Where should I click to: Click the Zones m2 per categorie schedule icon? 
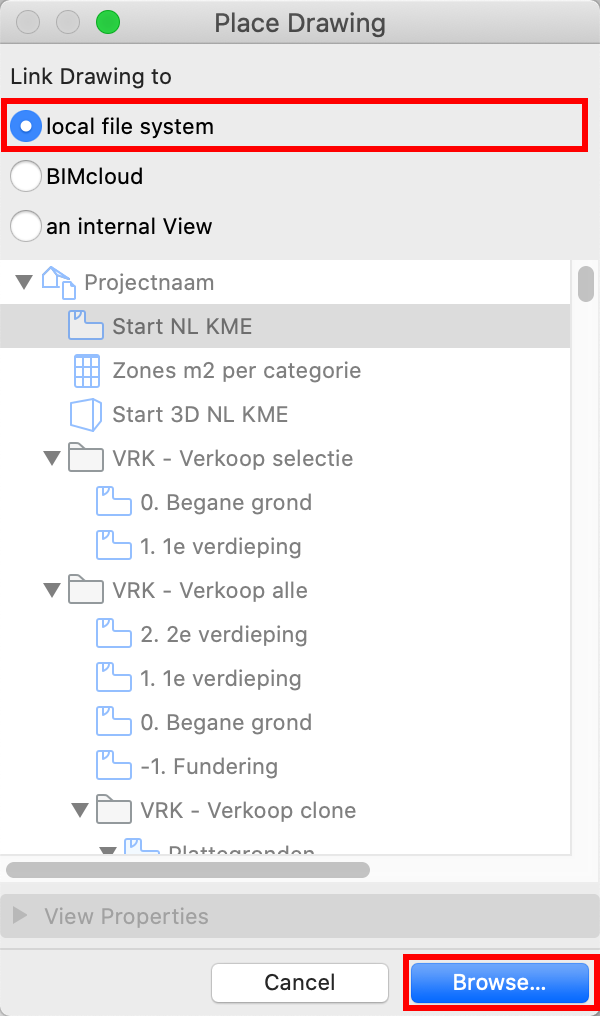86,371
